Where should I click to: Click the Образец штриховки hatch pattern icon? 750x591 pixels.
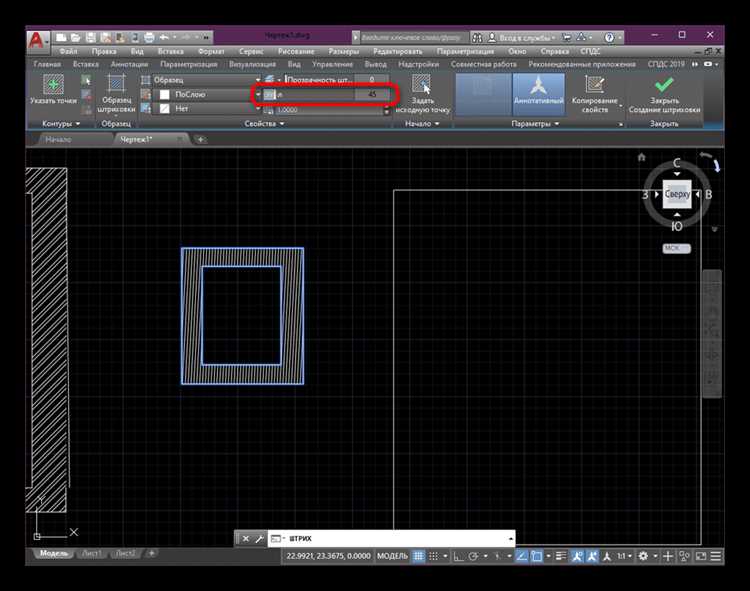(x=116, y=84)
